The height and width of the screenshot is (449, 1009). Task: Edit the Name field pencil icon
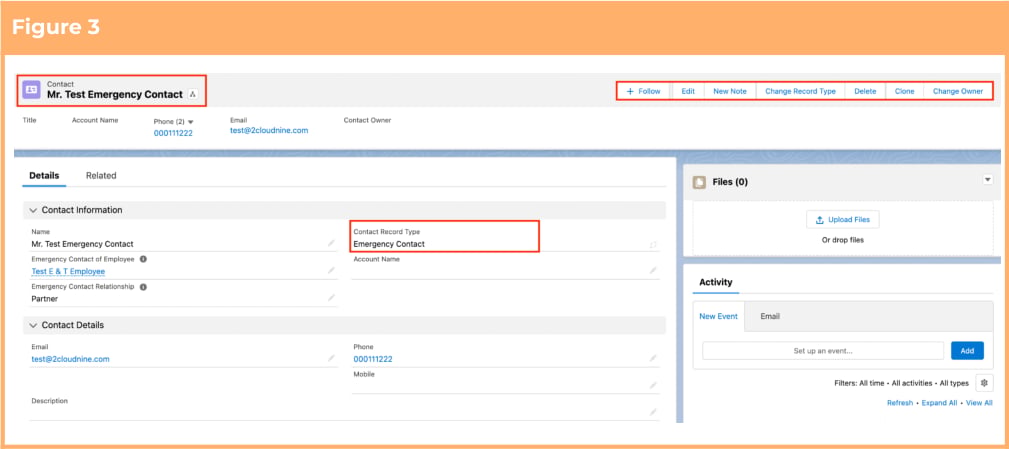(331, 243)
